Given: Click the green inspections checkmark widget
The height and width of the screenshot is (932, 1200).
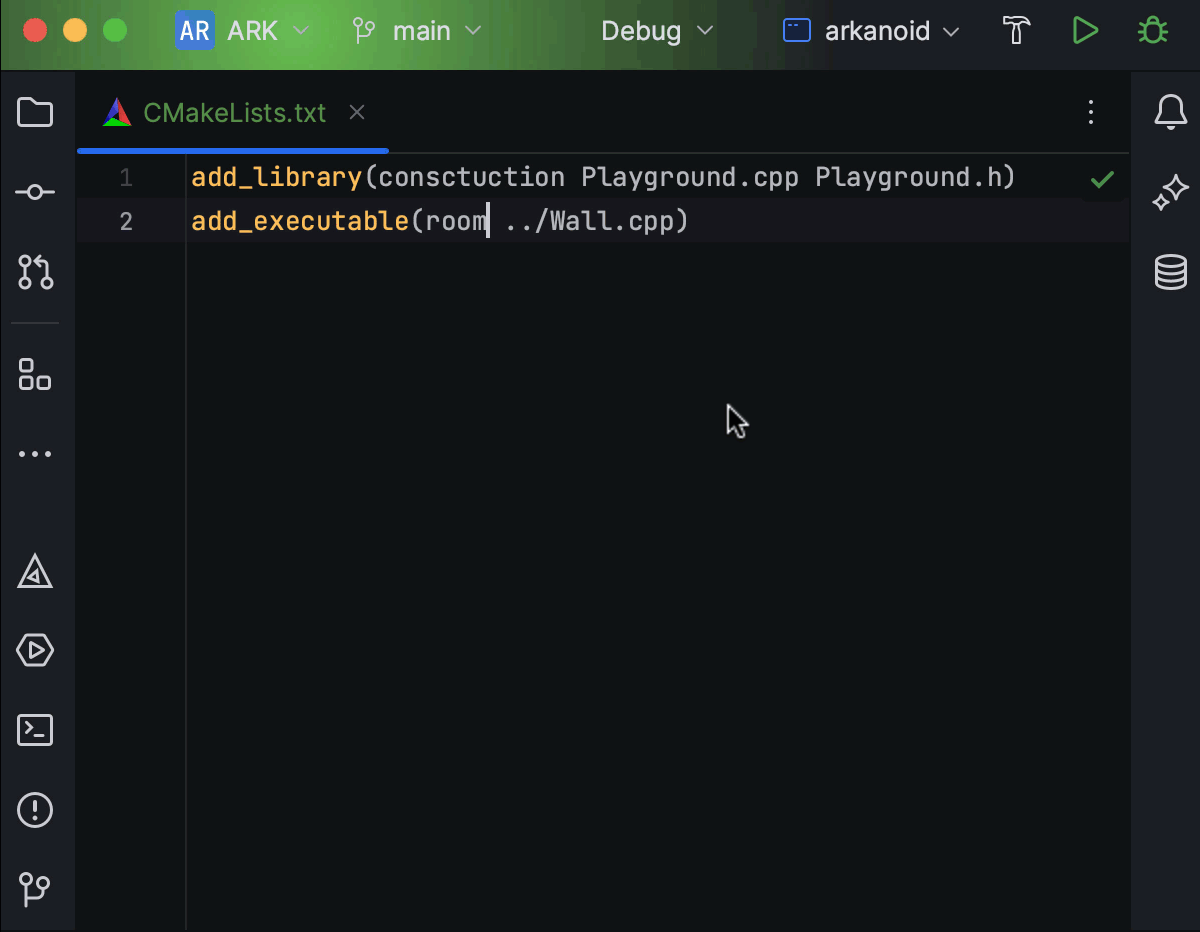Looking at the screenshot, I should [1102, 180].
